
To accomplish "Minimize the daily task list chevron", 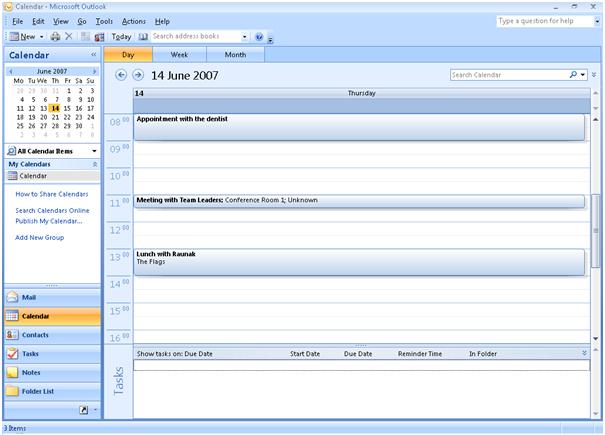I will pyautogui.click(x=584, y=353).
